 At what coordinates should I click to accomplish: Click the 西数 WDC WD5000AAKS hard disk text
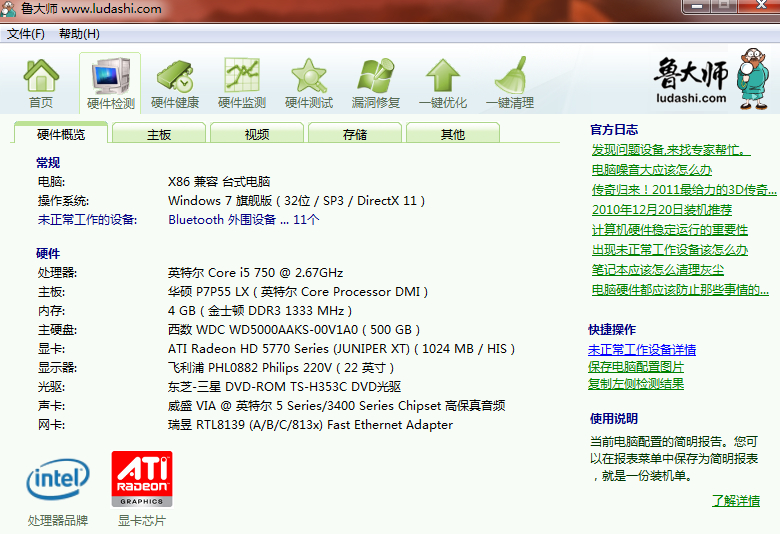tap(293, 329)
